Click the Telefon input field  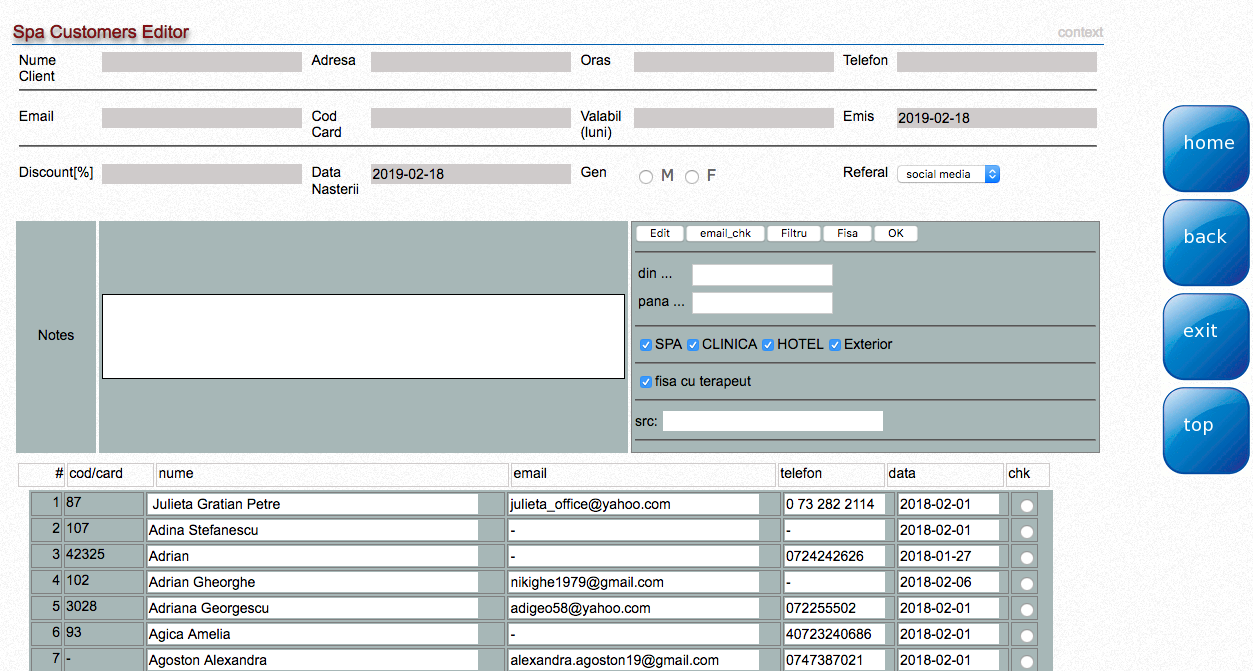[996, 62]
